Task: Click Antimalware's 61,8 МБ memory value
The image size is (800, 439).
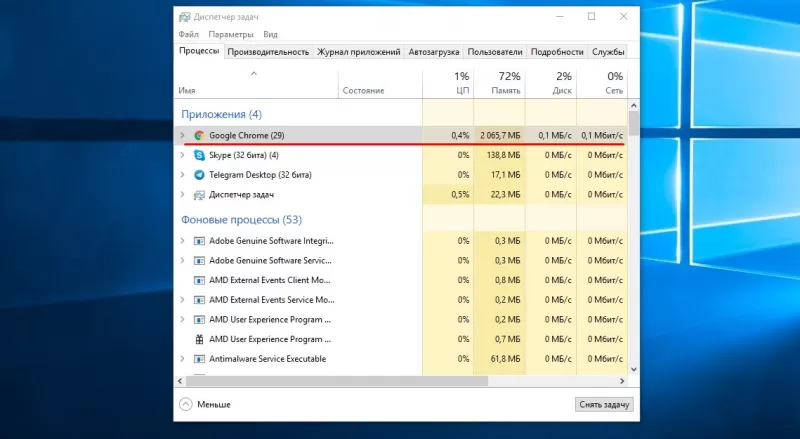Action: pos(506,359)
